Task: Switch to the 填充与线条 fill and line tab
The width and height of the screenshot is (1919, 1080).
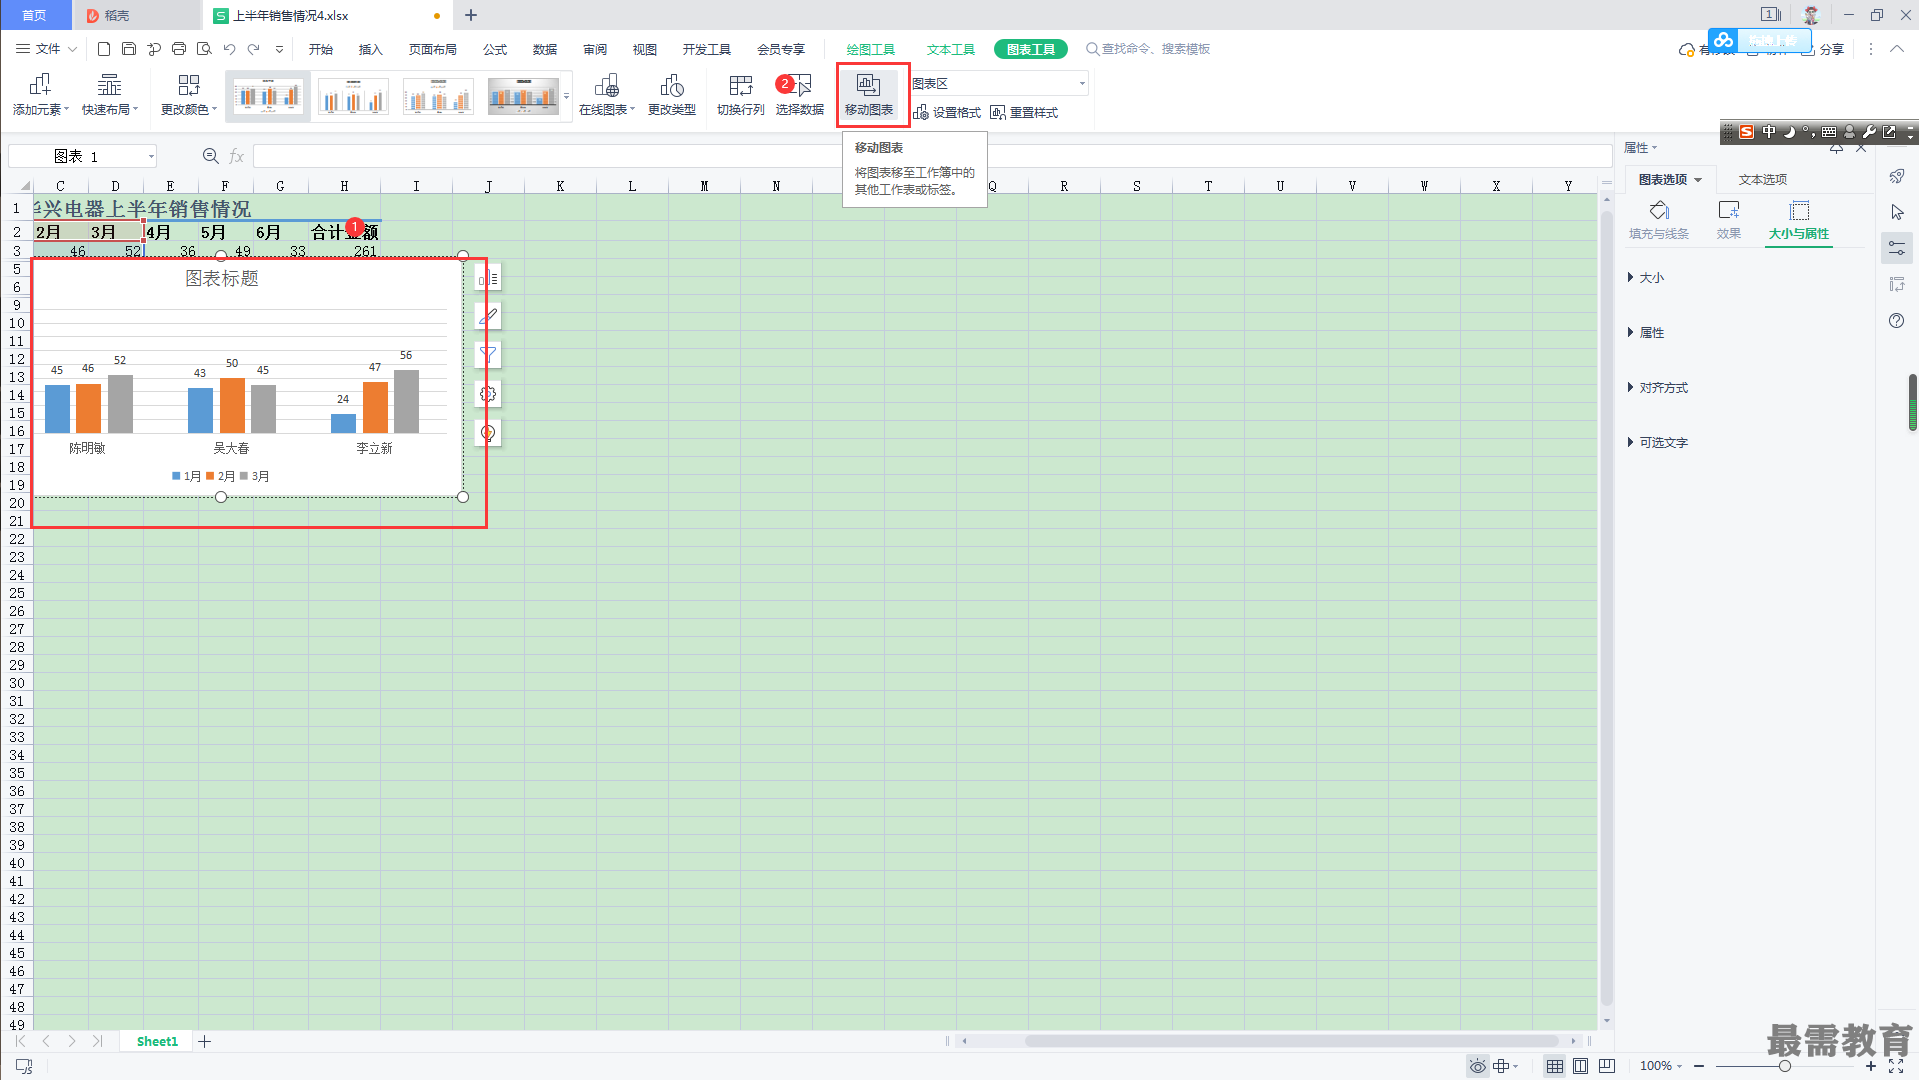Action: pyautogui.click(x=1659, y=219)
